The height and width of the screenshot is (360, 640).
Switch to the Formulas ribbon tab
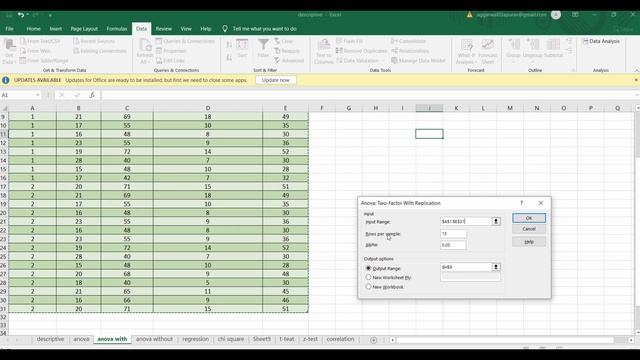[117, 29]
